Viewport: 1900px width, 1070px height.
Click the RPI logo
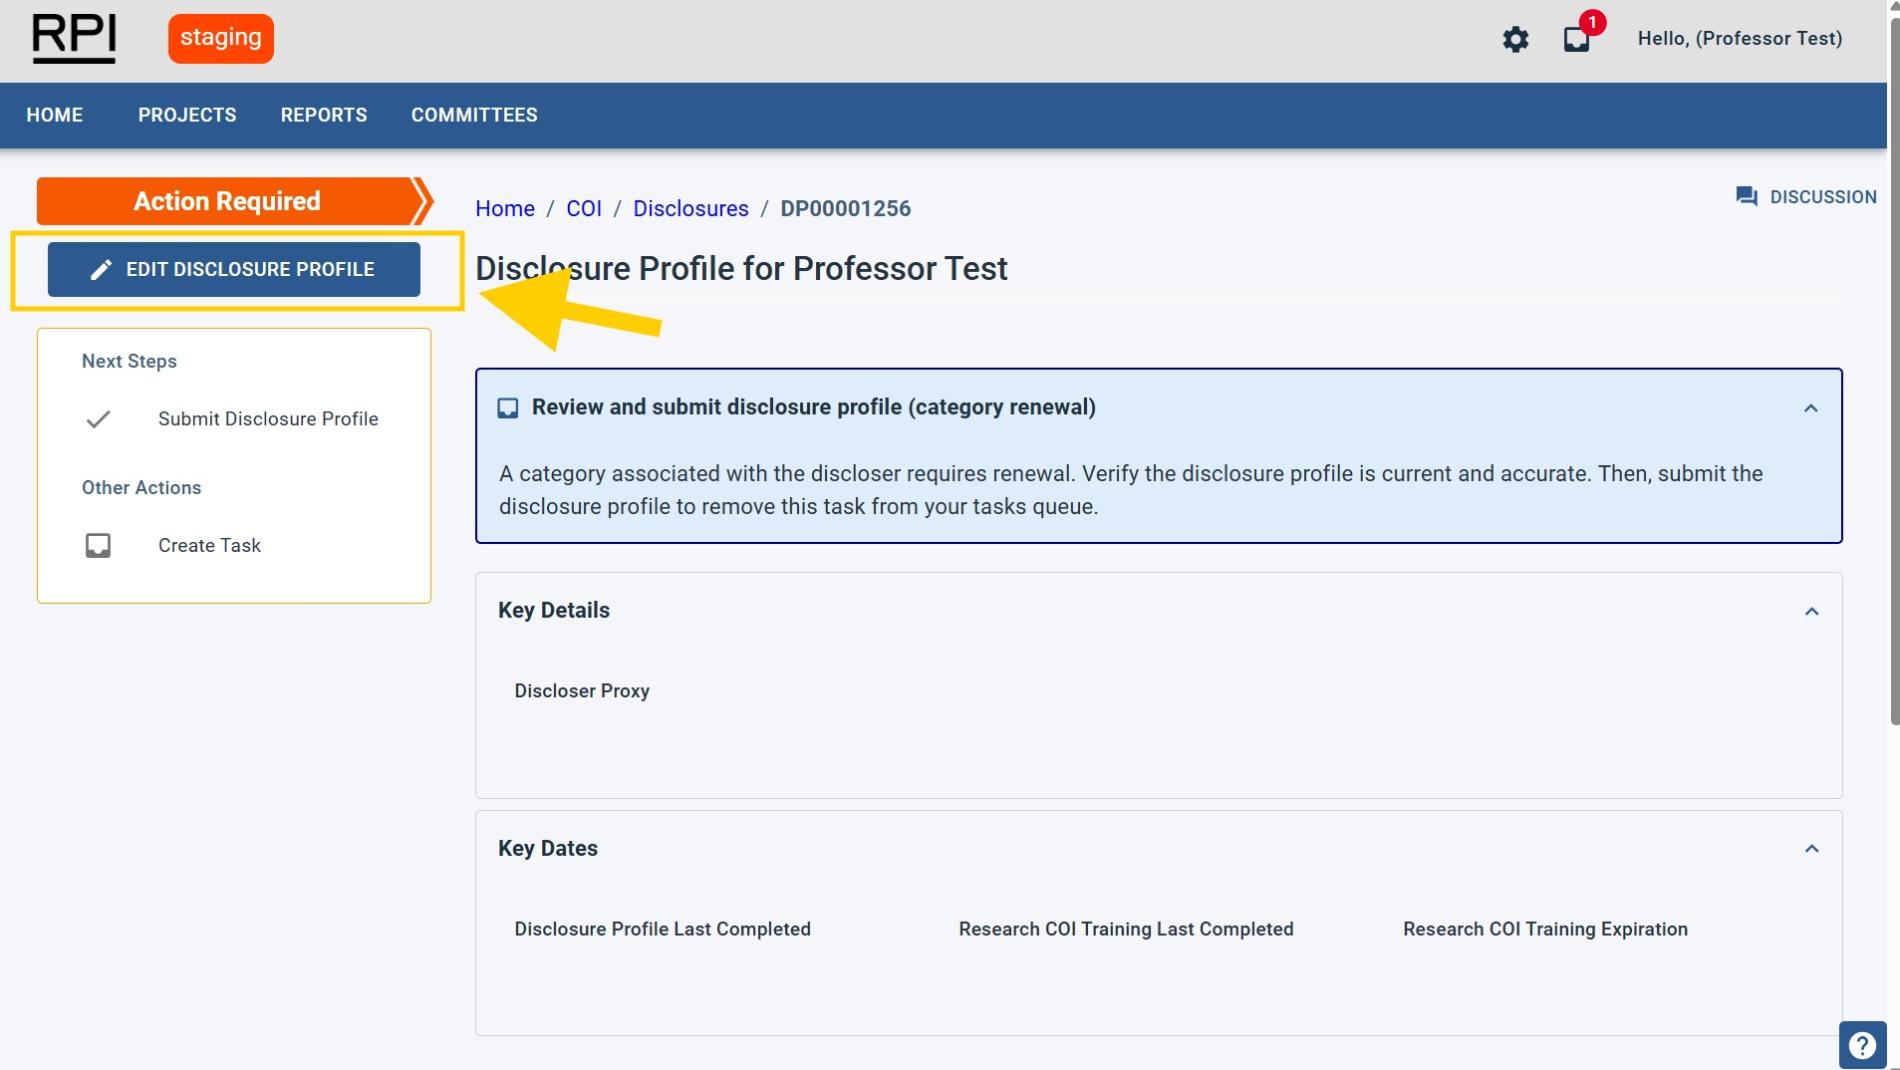(x=74, y=39)
